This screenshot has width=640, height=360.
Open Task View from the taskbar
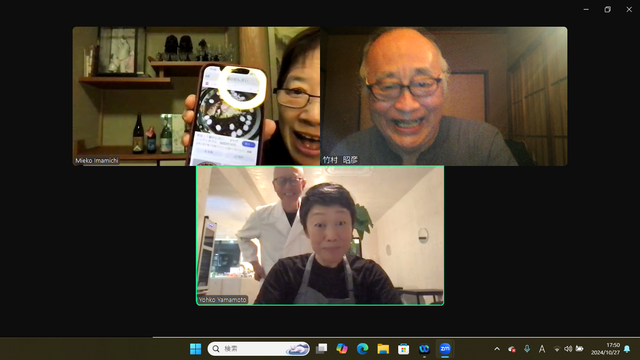coord(322,349)
